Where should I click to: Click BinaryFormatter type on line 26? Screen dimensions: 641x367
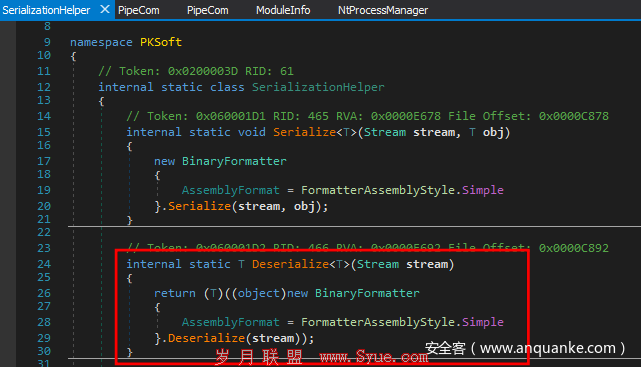point(367,293)
